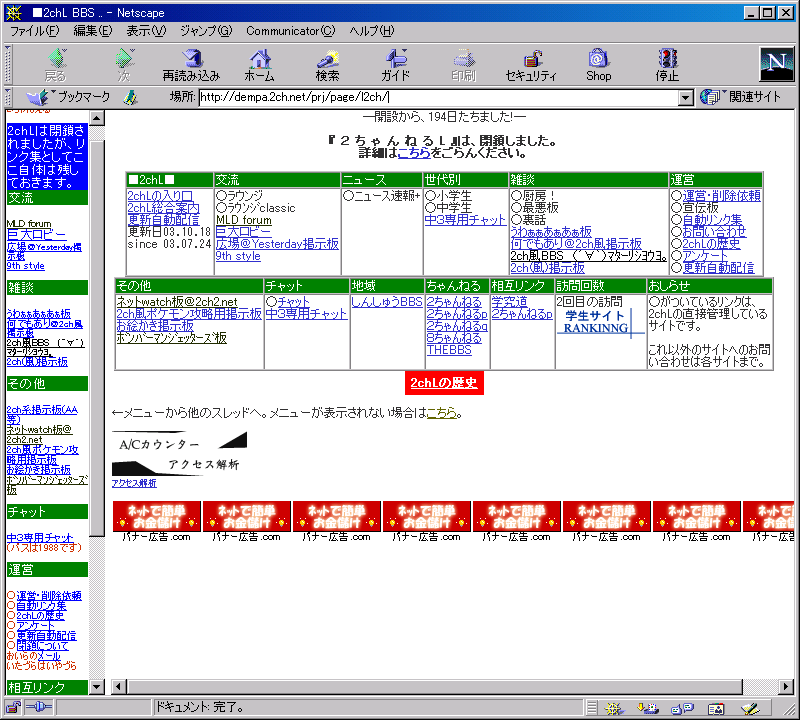
Task: Open メニュー こちら link below the history button
Action: [x=441, y=413]
